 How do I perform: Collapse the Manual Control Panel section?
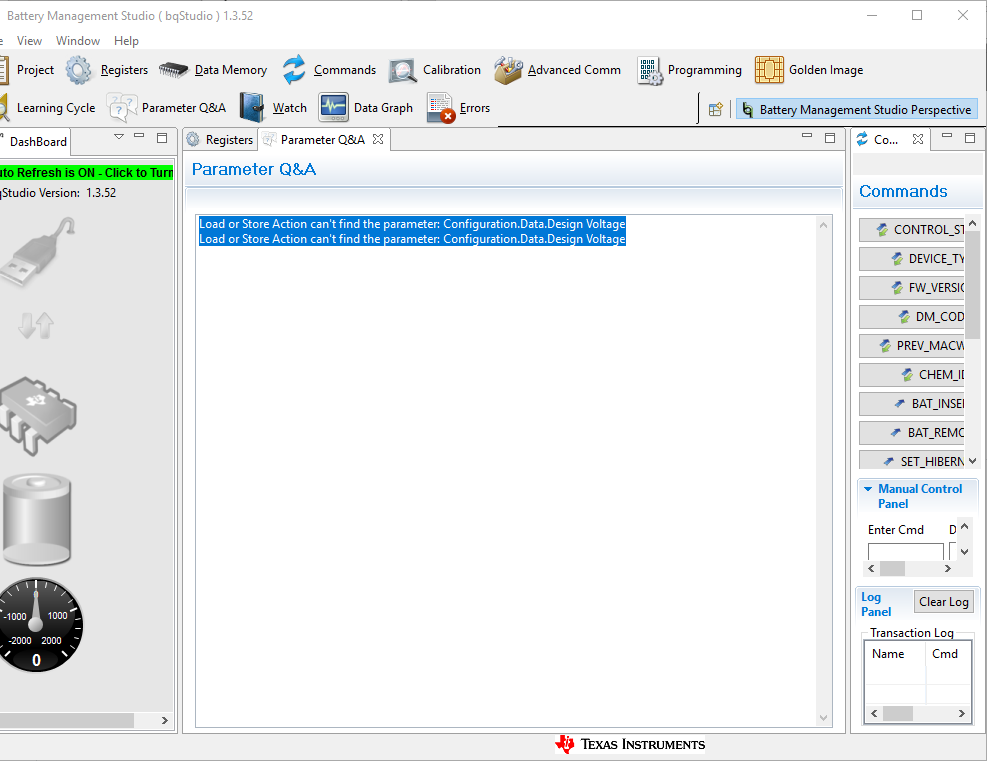(868, 489)
